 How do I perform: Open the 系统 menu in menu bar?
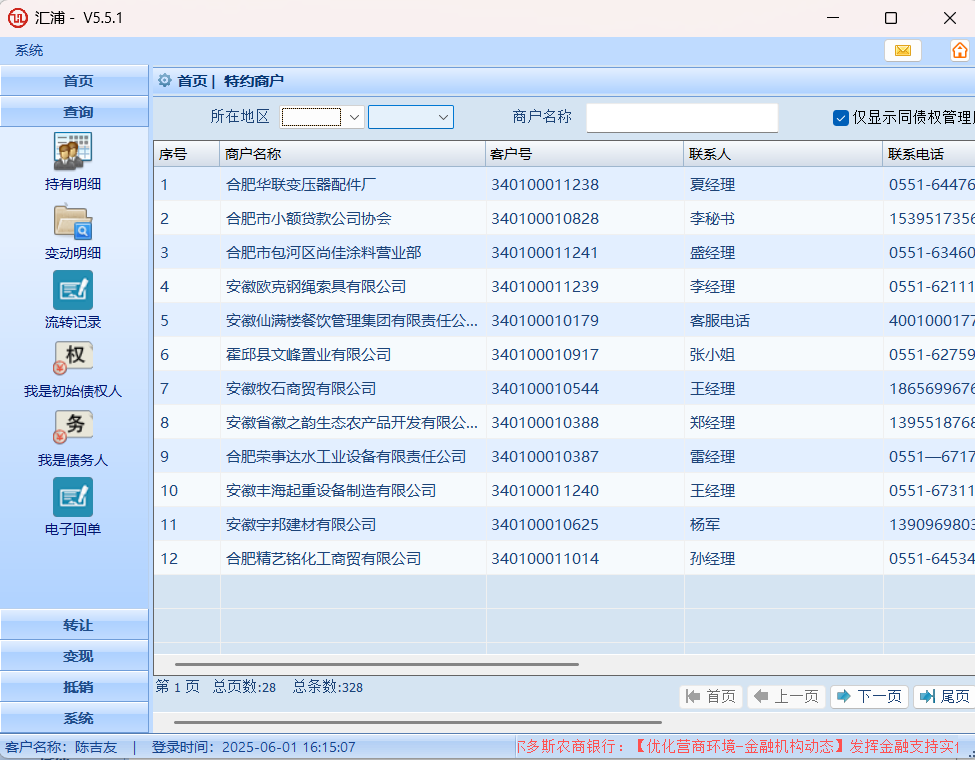coord(29,50)
